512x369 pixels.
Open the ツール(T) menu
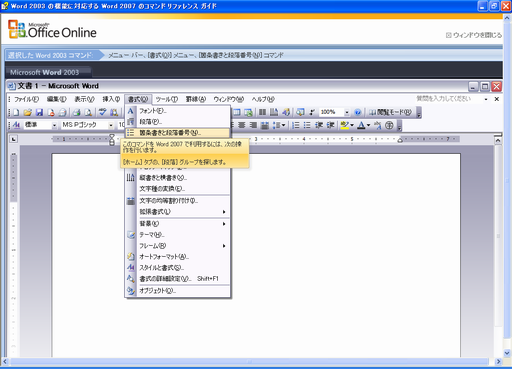point(166,99)
